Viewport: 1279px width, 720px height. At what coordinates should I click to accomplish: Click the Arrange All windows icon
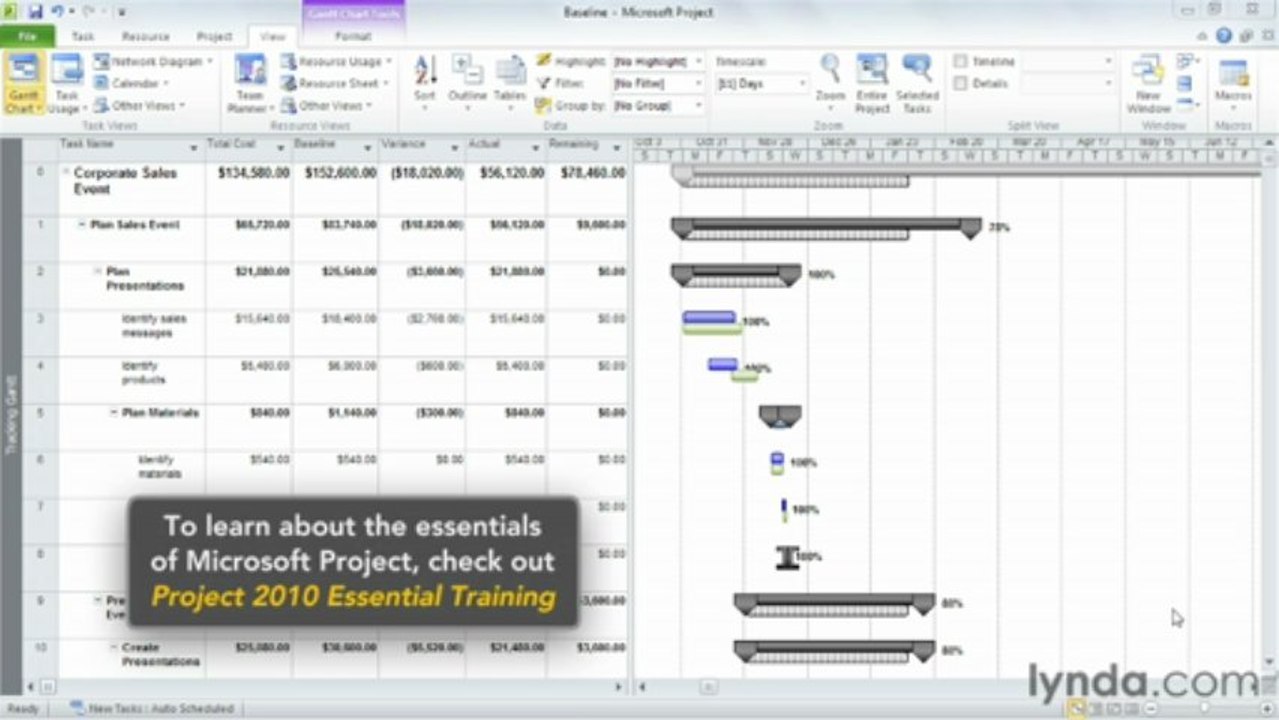coord(1185,83)
